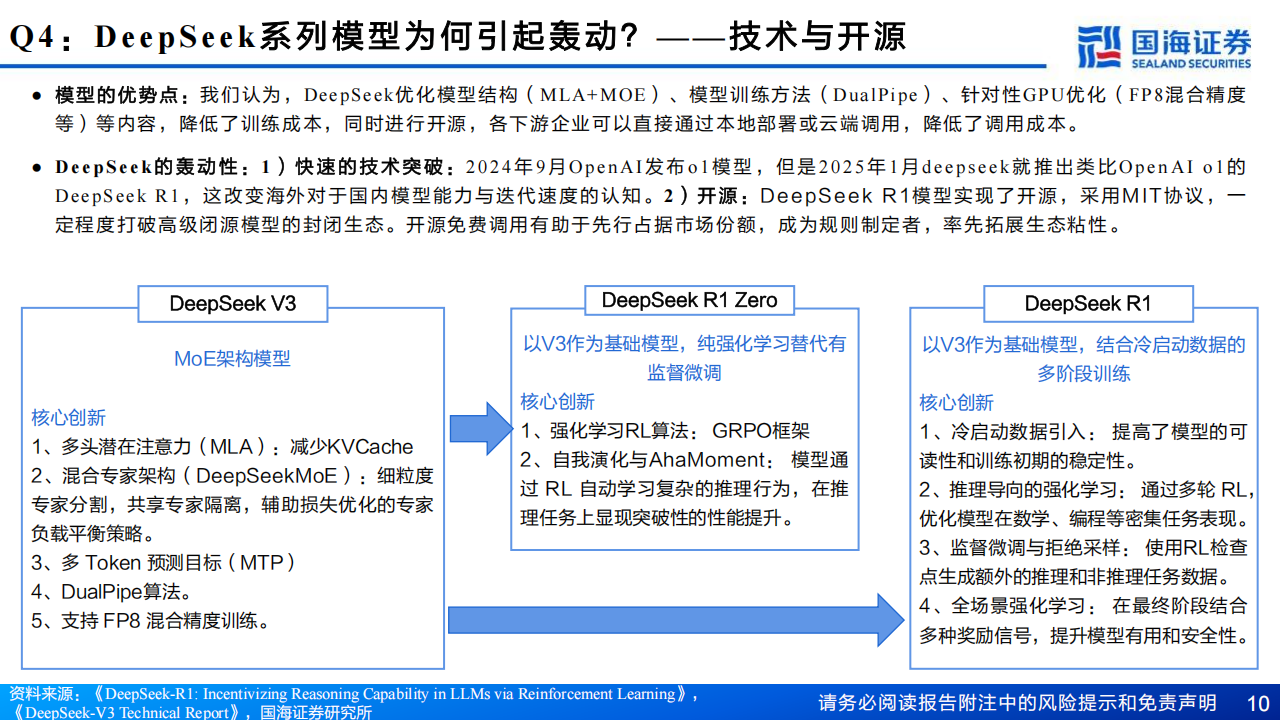1280x720 pixels.
Task: Click '纯强化学习替代有监督微调' subtitle in R1 Zero box
Action: pyautogui.click(x=685, y=358)
